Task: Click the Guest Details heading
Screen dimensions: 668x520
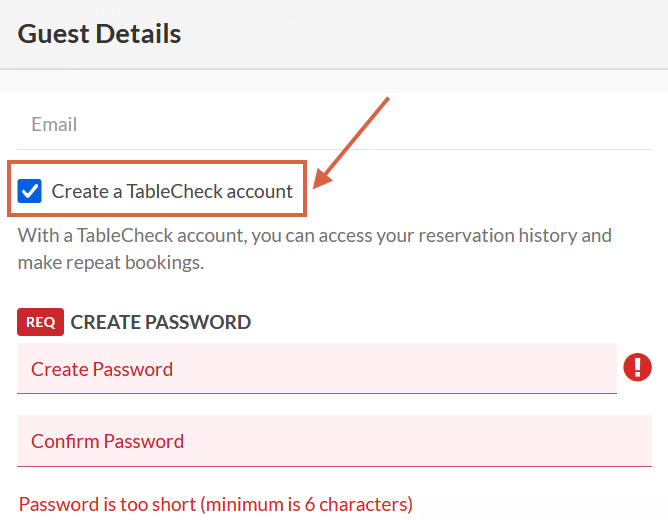Action: coord(99,34)
